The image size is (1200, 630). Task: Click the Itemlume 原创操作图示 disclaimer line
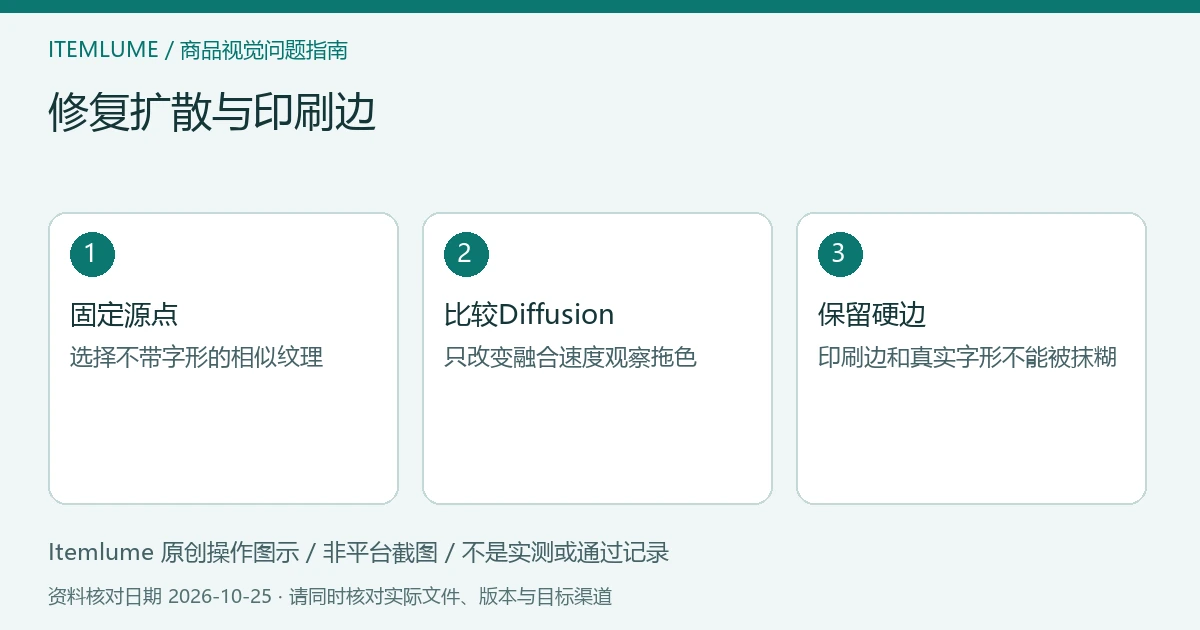(358, 552)
